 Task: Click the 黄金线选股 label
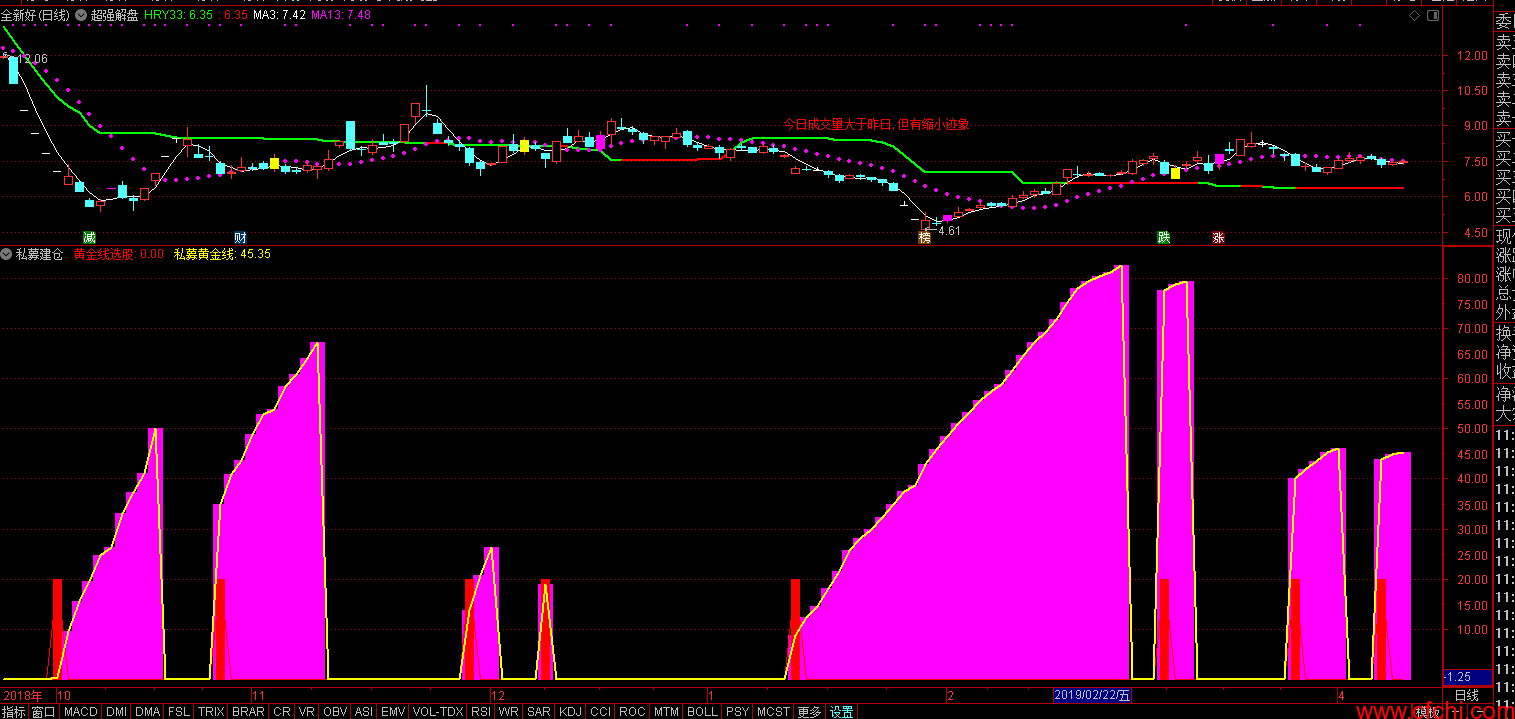pyautogui.click(x=104, y=254)
